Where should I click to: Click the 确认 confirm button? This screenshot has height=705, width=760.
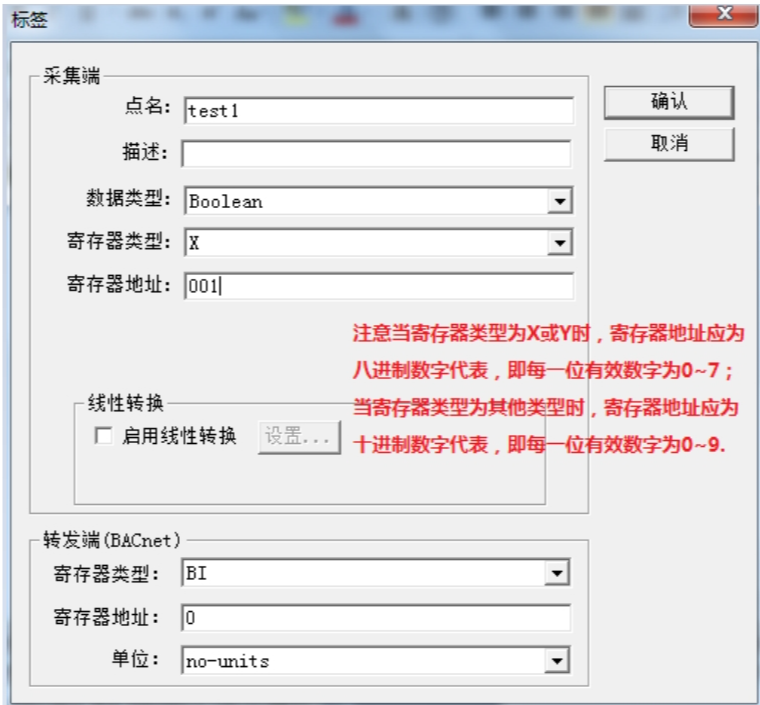[x=669, y=102]
